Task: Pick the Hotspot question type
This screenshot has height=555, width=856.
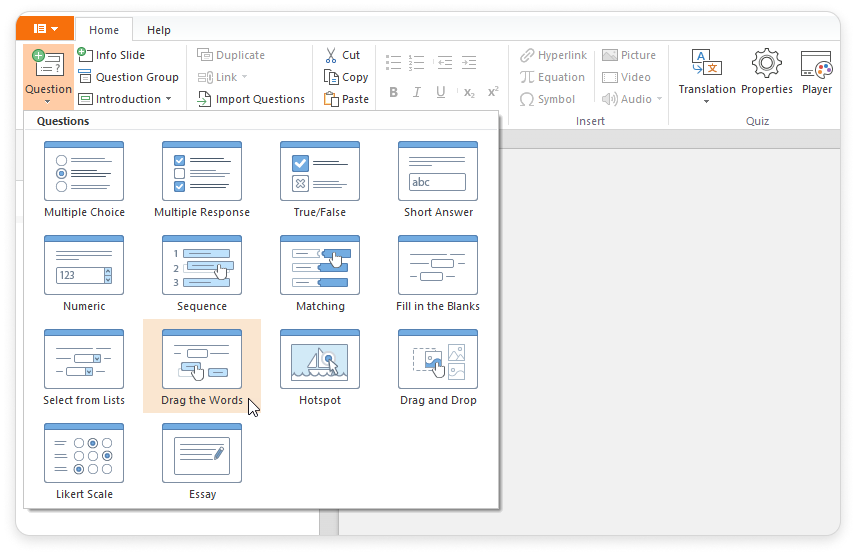Action: (x=320, y=367)
